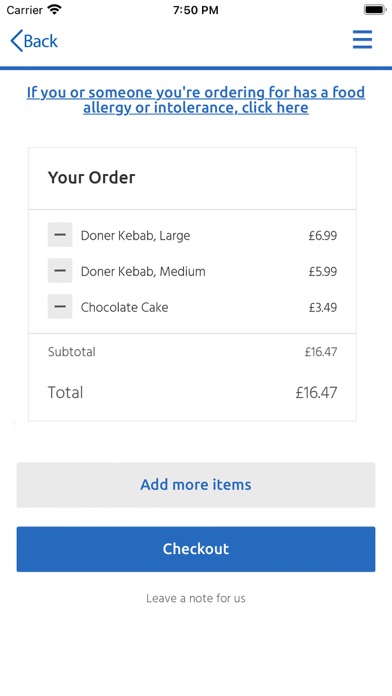This screenshot has height=696, width=392.
Task: Click the Back text label
Action: click(41, 41)
